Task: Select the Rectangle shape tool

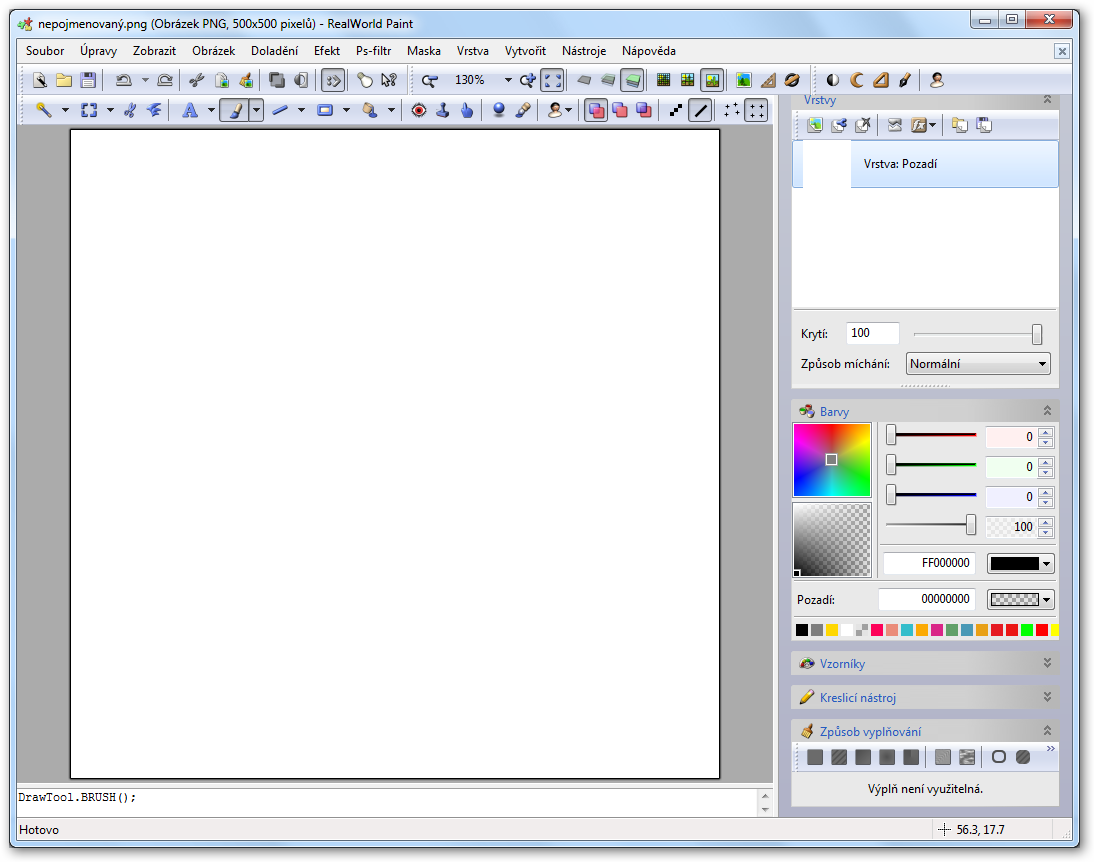Action: point(325,110)
